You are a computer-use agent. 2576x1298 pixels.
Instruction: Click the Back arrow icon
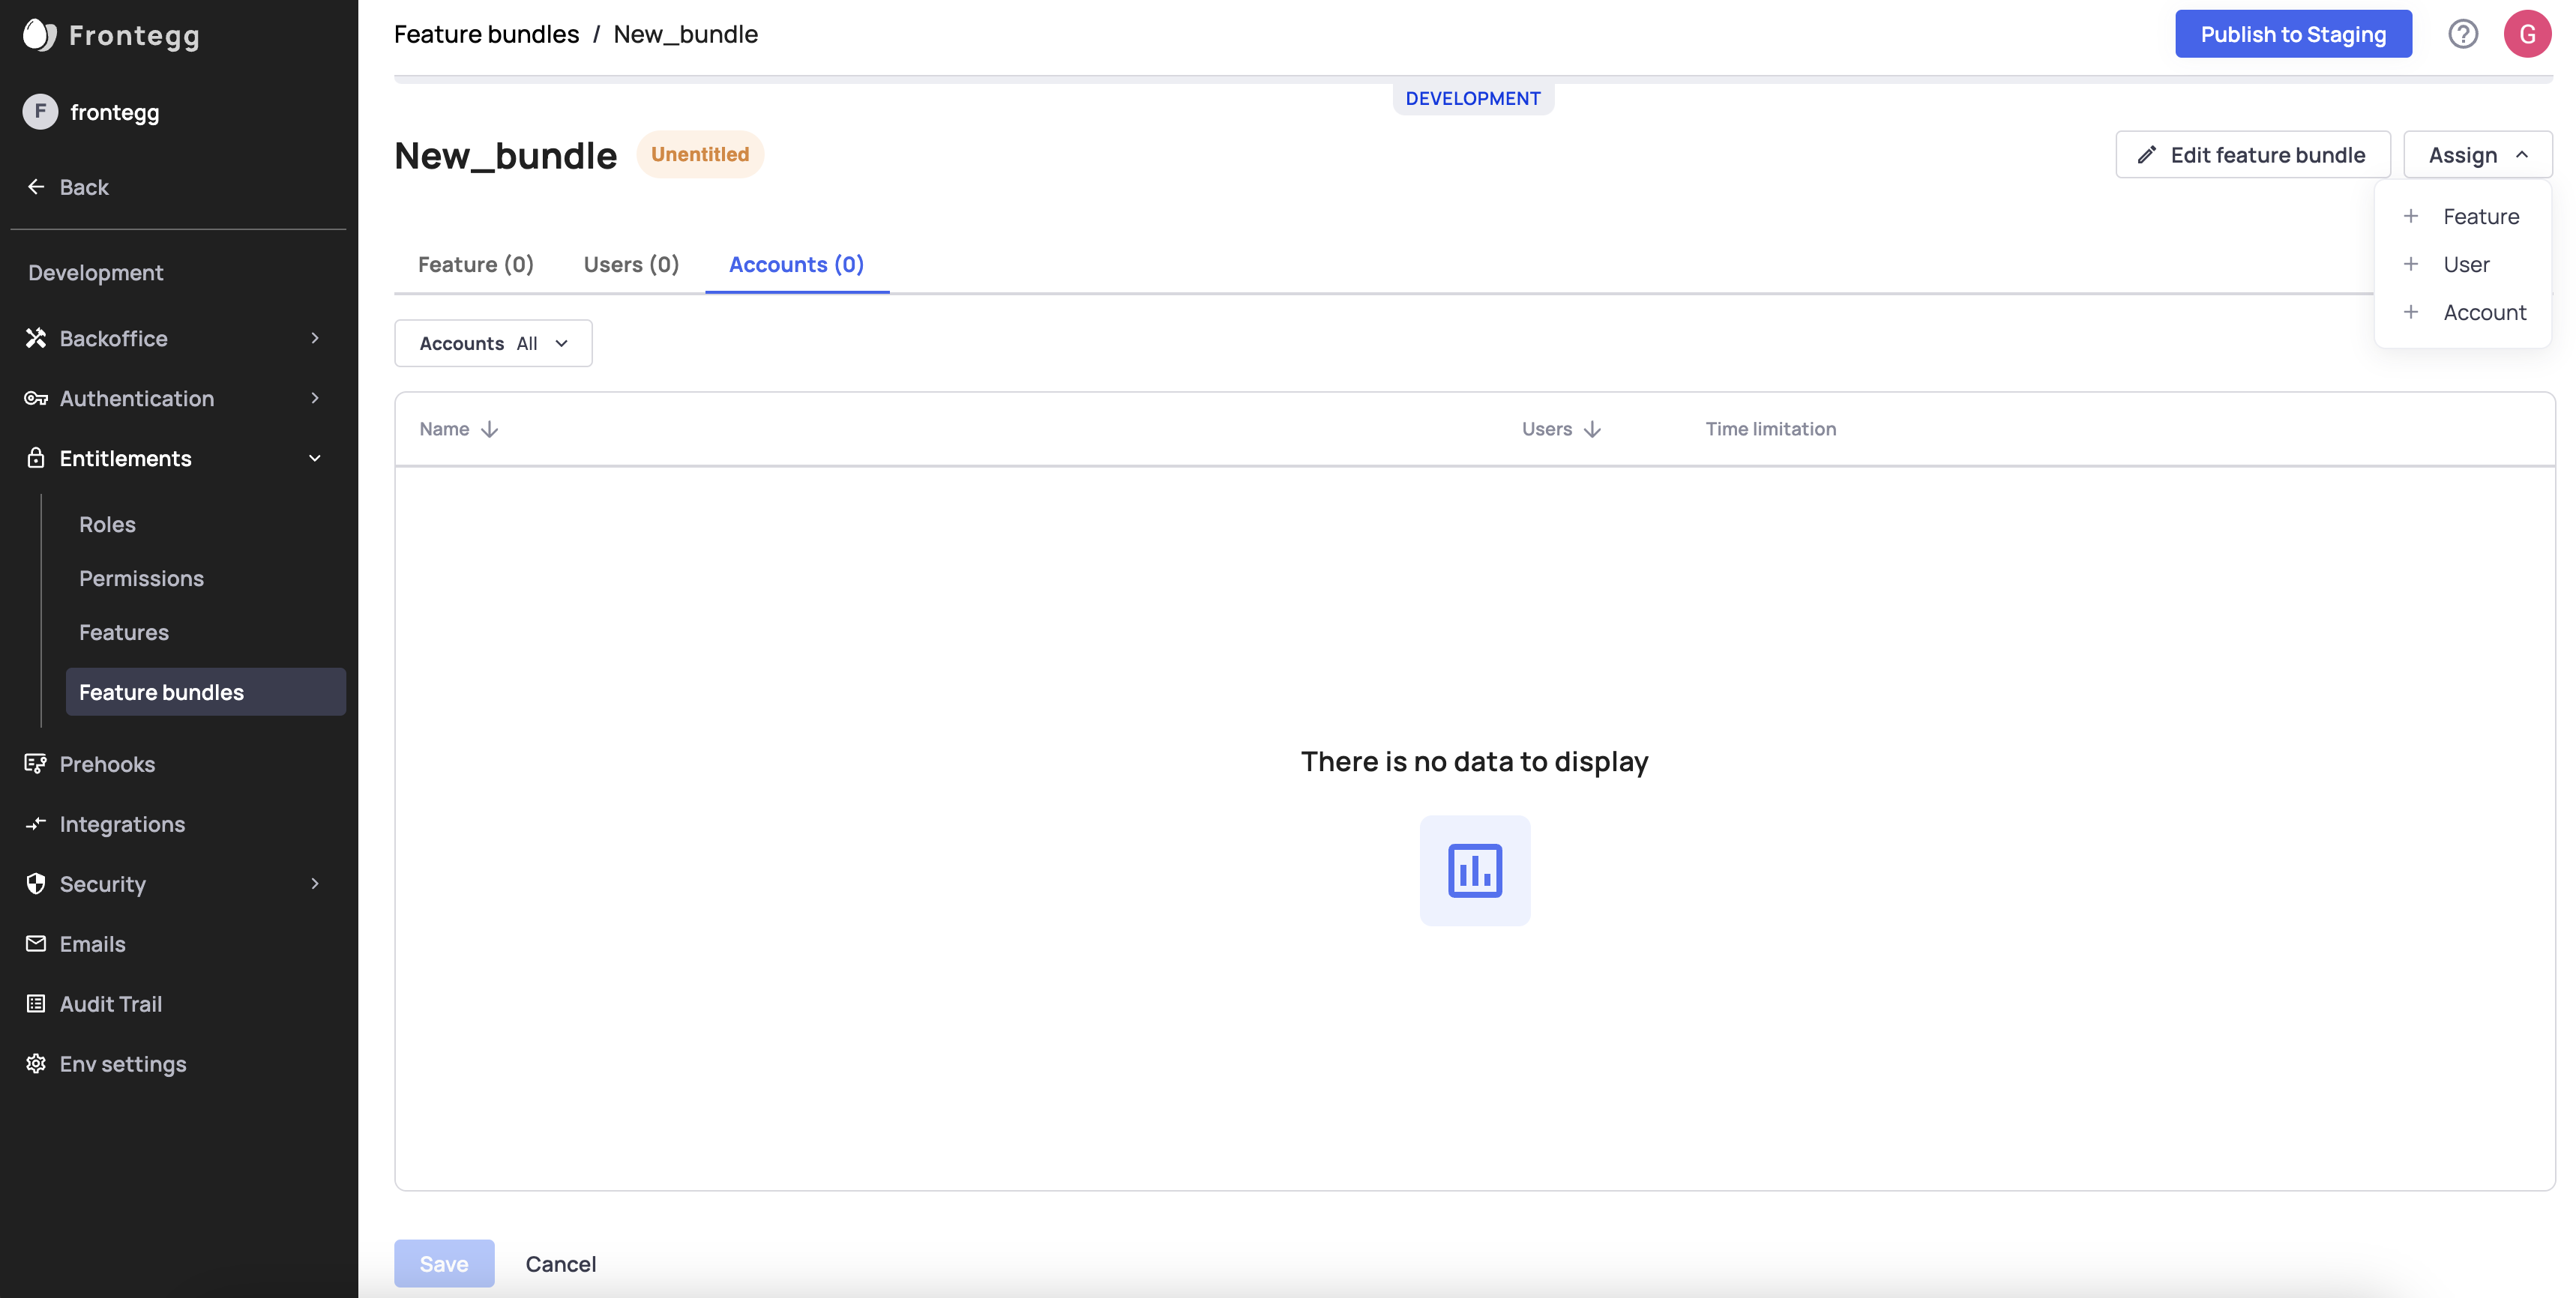pos(36,187)
